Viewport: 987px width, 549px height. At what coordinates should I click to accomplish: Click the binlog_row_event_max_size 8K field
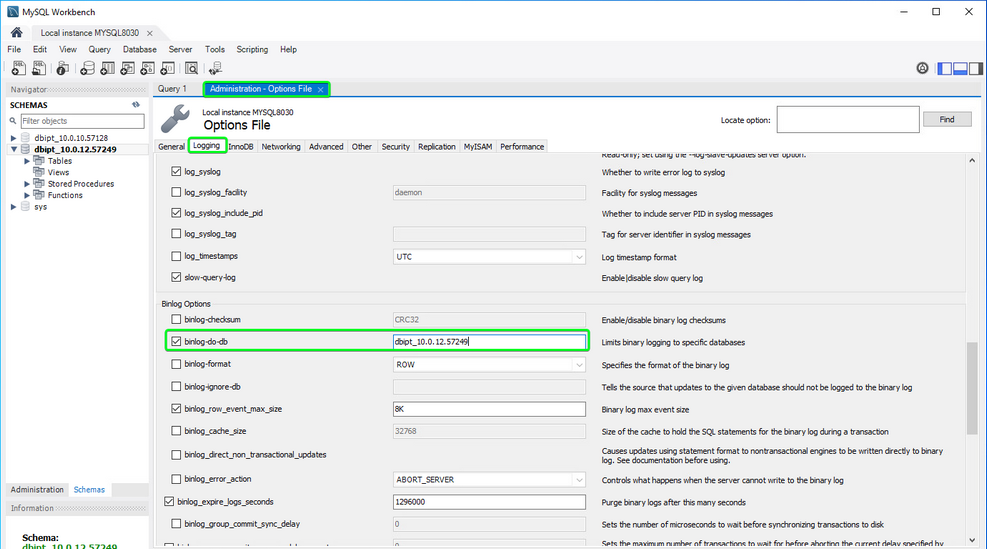[x=489, y=409]
